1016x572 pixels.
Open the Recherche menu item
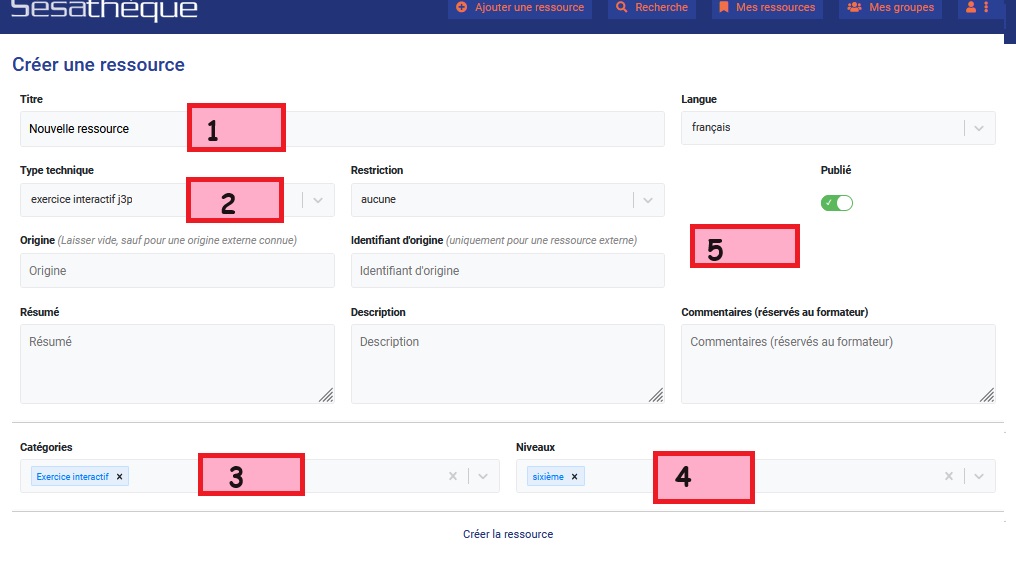pos(652,8)
